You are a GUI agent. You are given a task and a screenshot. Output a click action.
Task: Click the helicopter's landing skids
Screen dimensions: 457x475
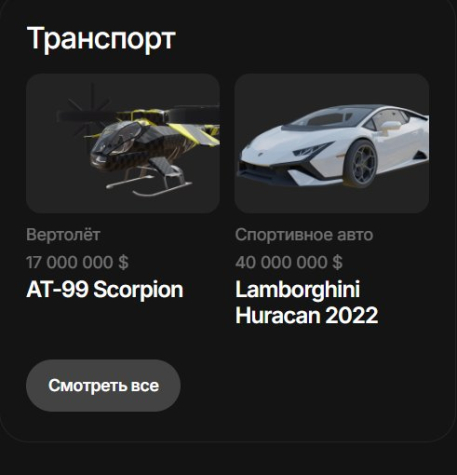[x=150, y=185]
